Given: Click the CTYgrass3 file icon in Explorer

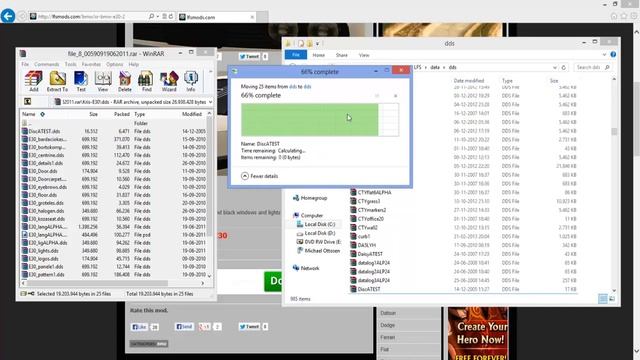Looking at the screenshot, I should (x=353, y=201).
